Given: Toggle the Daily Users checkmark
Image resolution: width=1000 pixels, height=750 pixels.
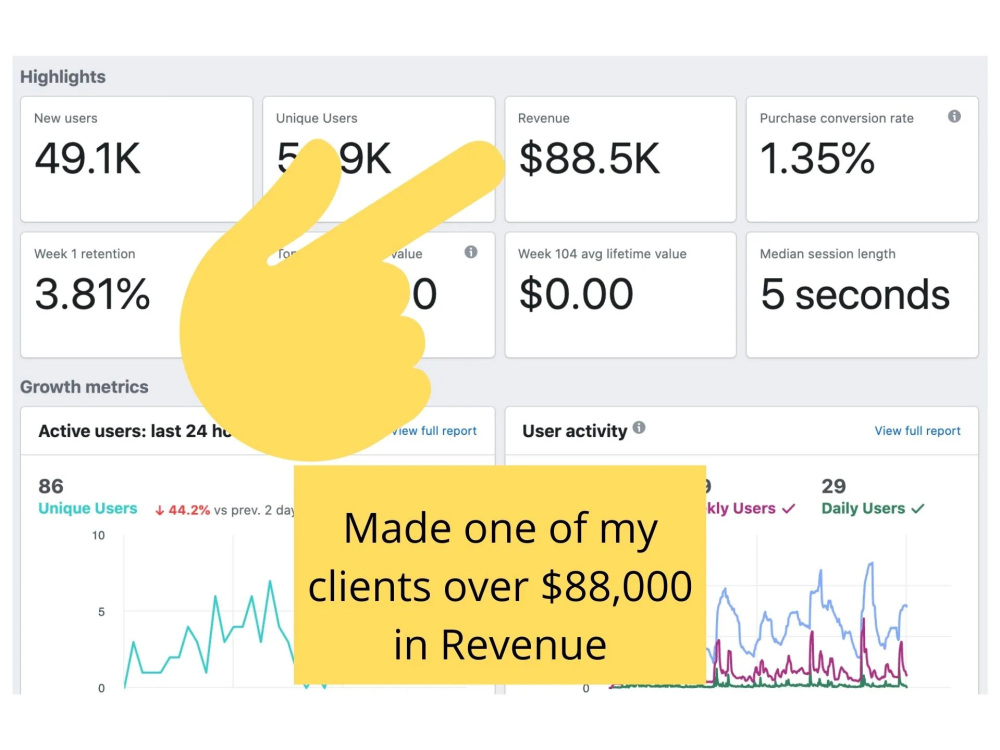Looking at the screenshot, I should point(918,509).
